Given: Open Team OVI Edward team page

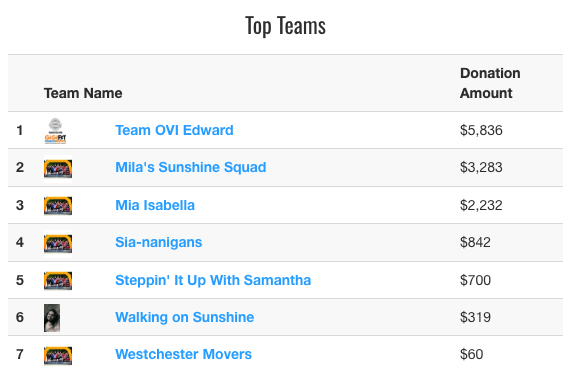Looking at the screenshot, I should coord(174,130).
